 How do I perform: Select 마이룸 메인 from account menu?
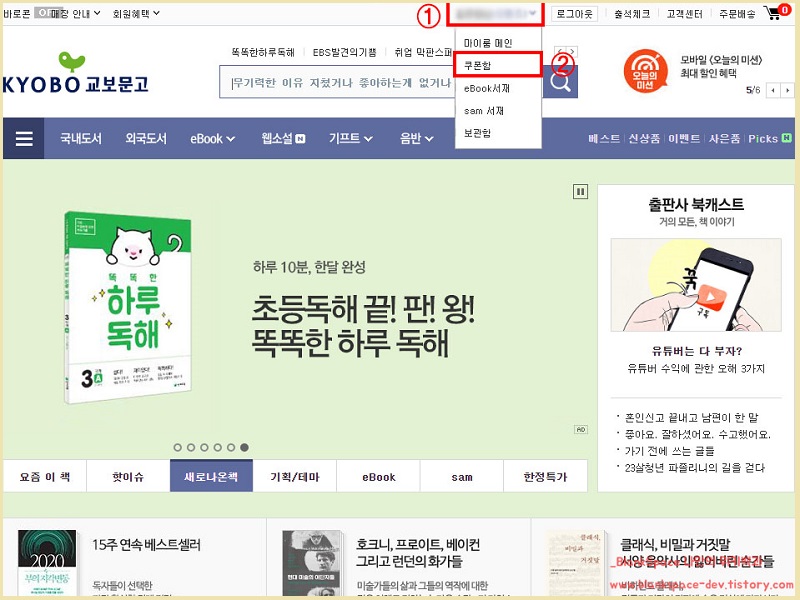(x=488, y=43)
